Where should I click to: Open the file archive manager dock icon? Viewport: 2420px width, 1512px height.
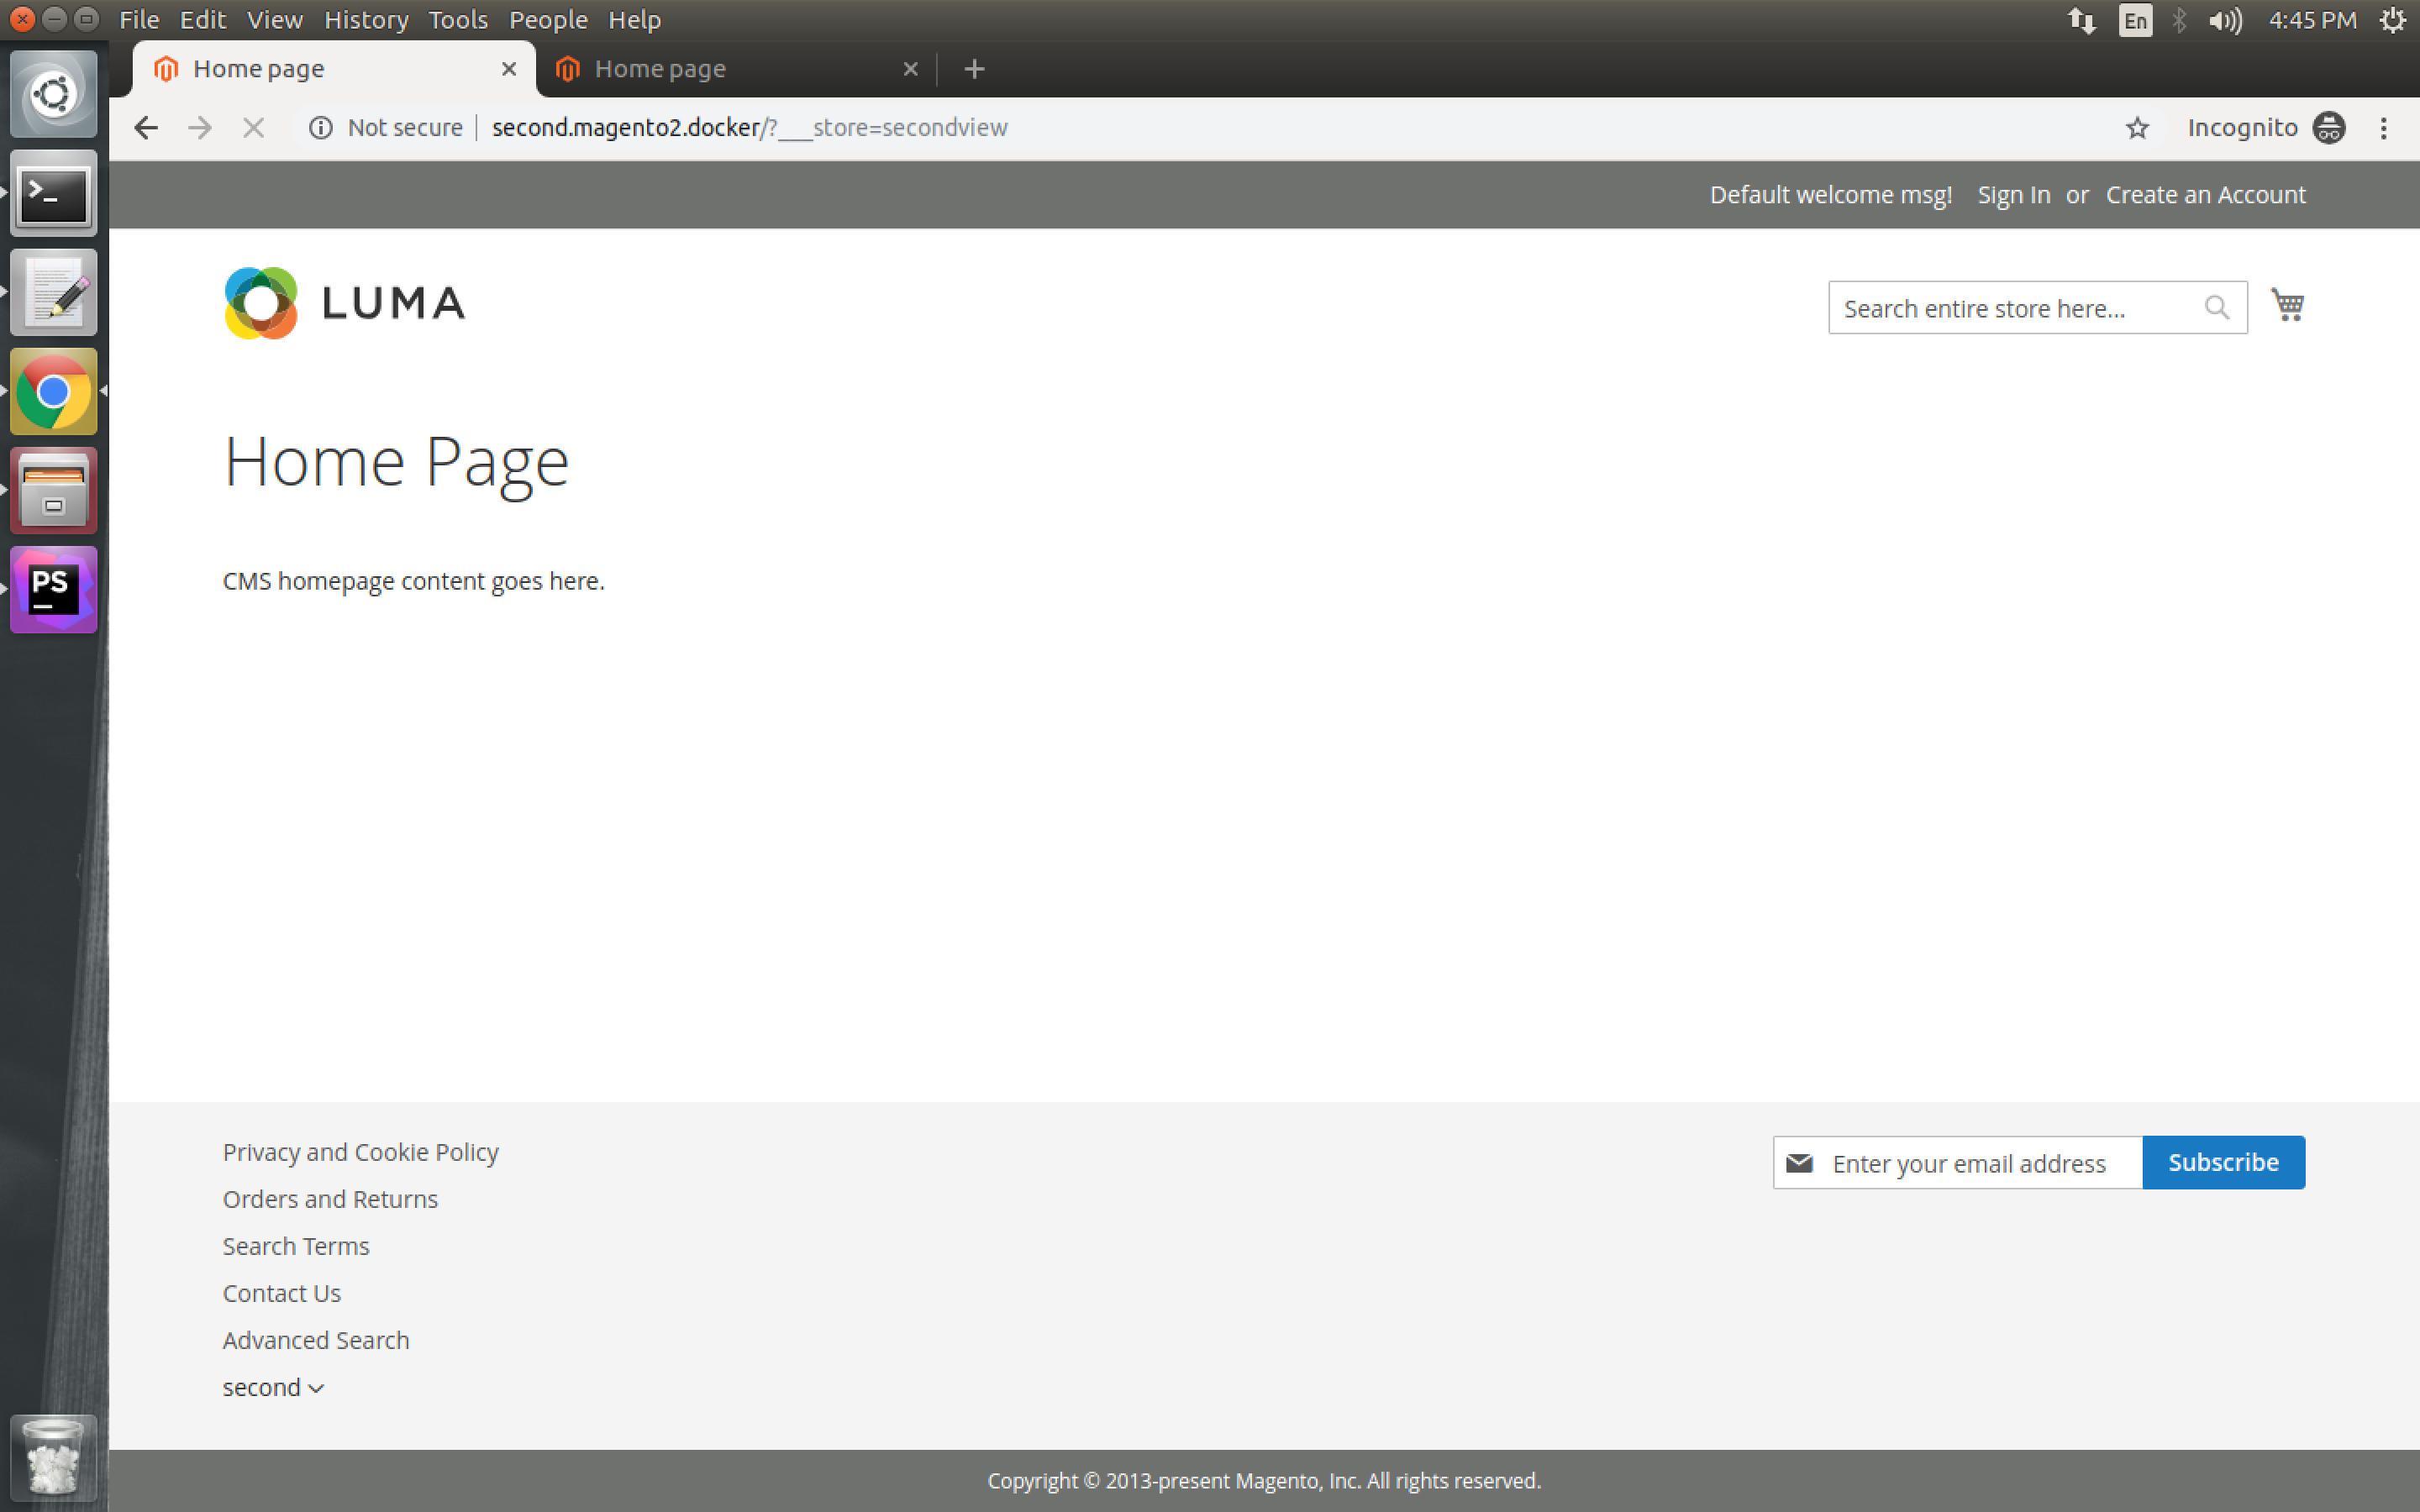click(x=54, y=491)
